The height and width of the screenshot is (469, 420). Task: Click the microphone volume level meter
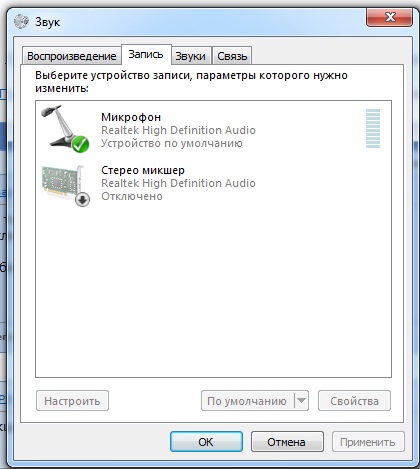tap(373, 128)
